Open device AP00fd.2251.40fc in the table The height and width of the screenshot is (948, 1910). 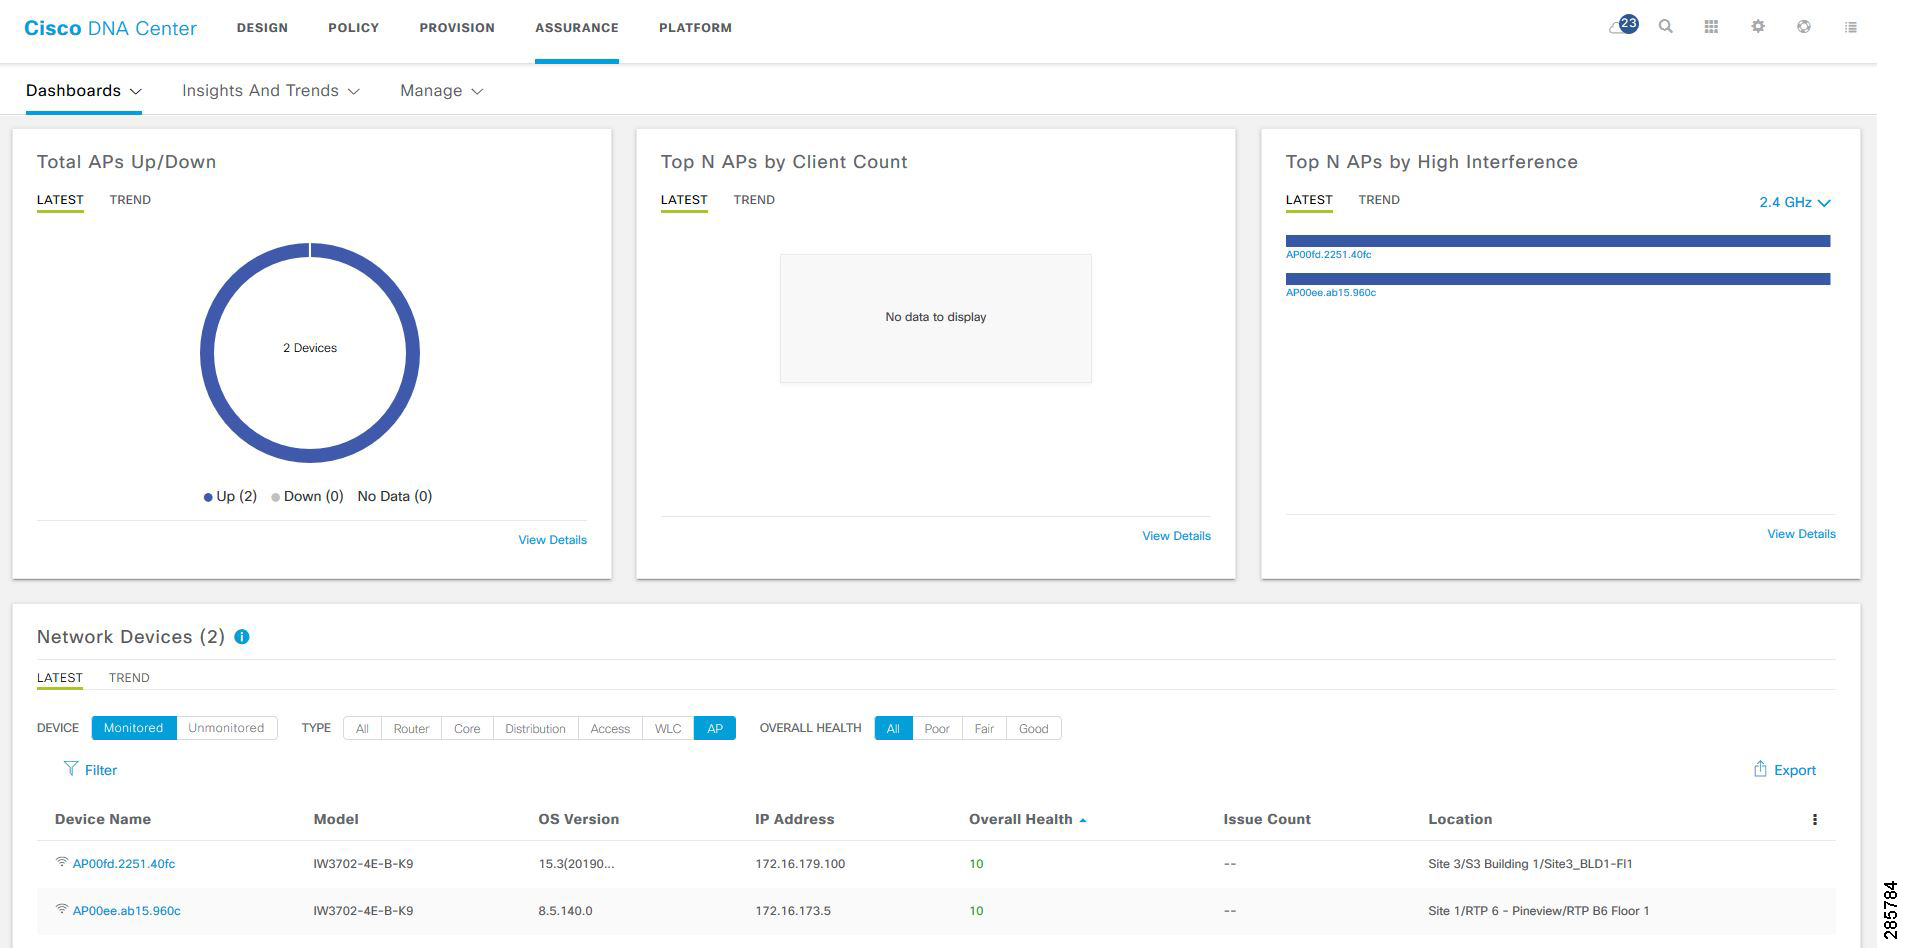[124, 864]
